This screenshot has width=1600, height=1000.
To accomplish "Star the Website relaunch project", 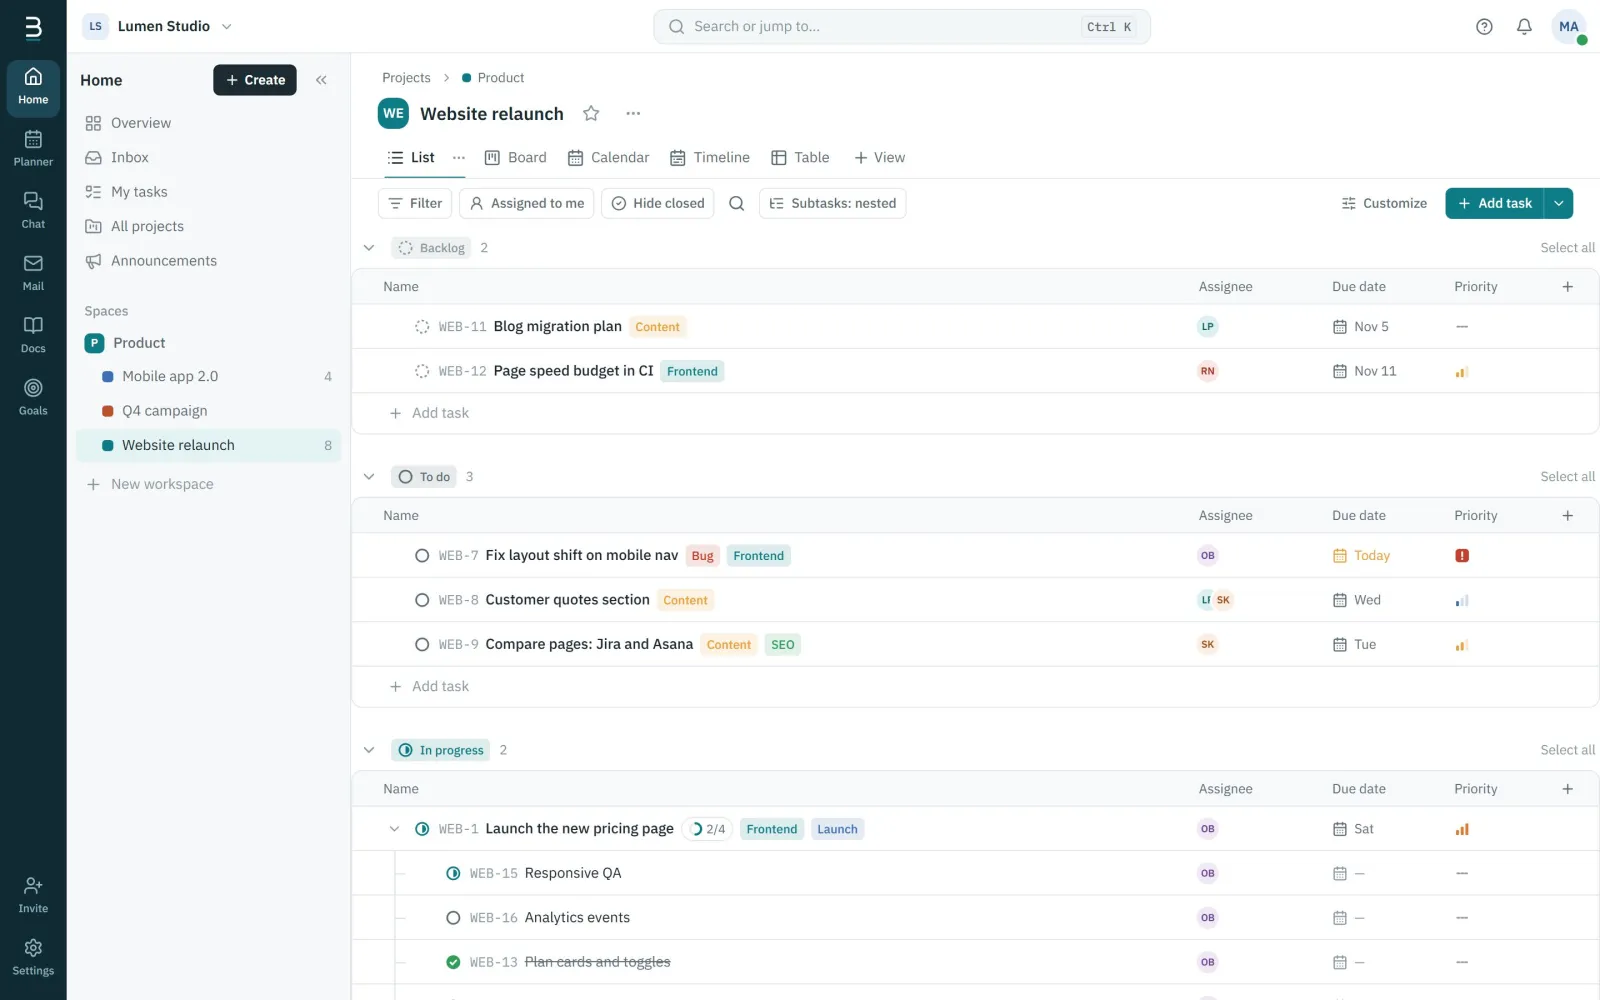I will pos(591,114).
